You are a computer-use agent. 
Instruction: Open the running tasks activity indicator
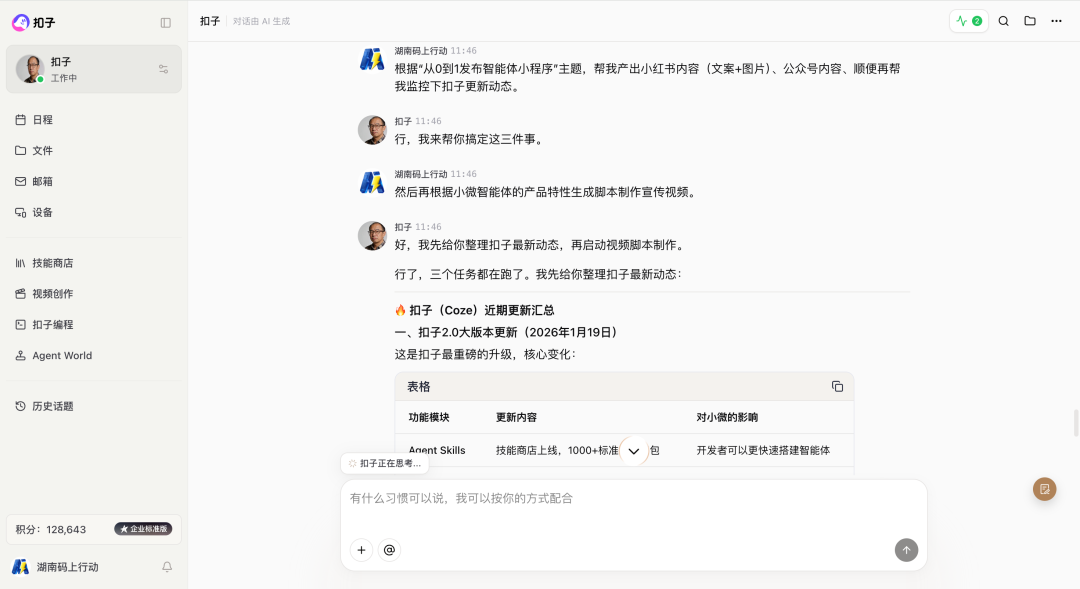click(x=969, y=21)
